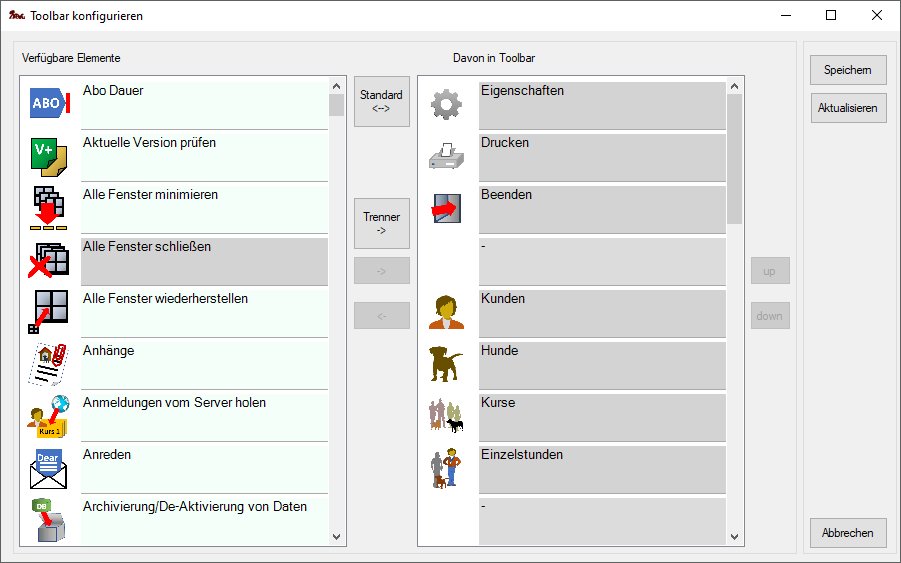Click the Drucken printer icon
901x563 pixels.
pos(446,156)
